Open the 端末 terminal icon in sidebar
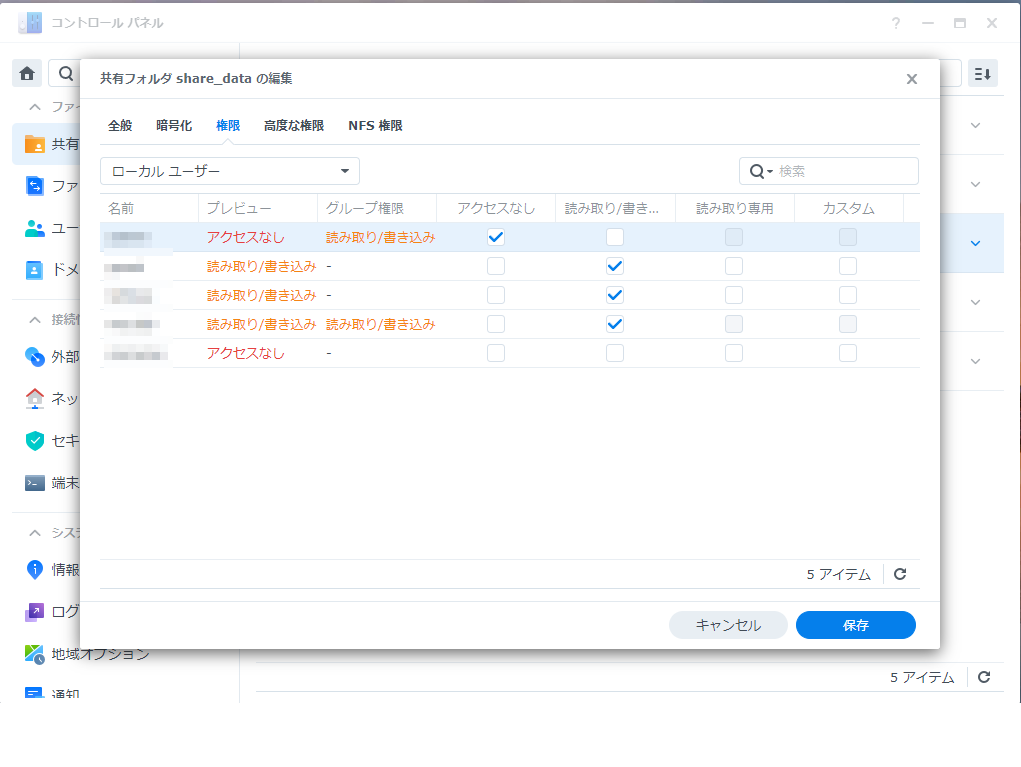 [x=35, y=483]
